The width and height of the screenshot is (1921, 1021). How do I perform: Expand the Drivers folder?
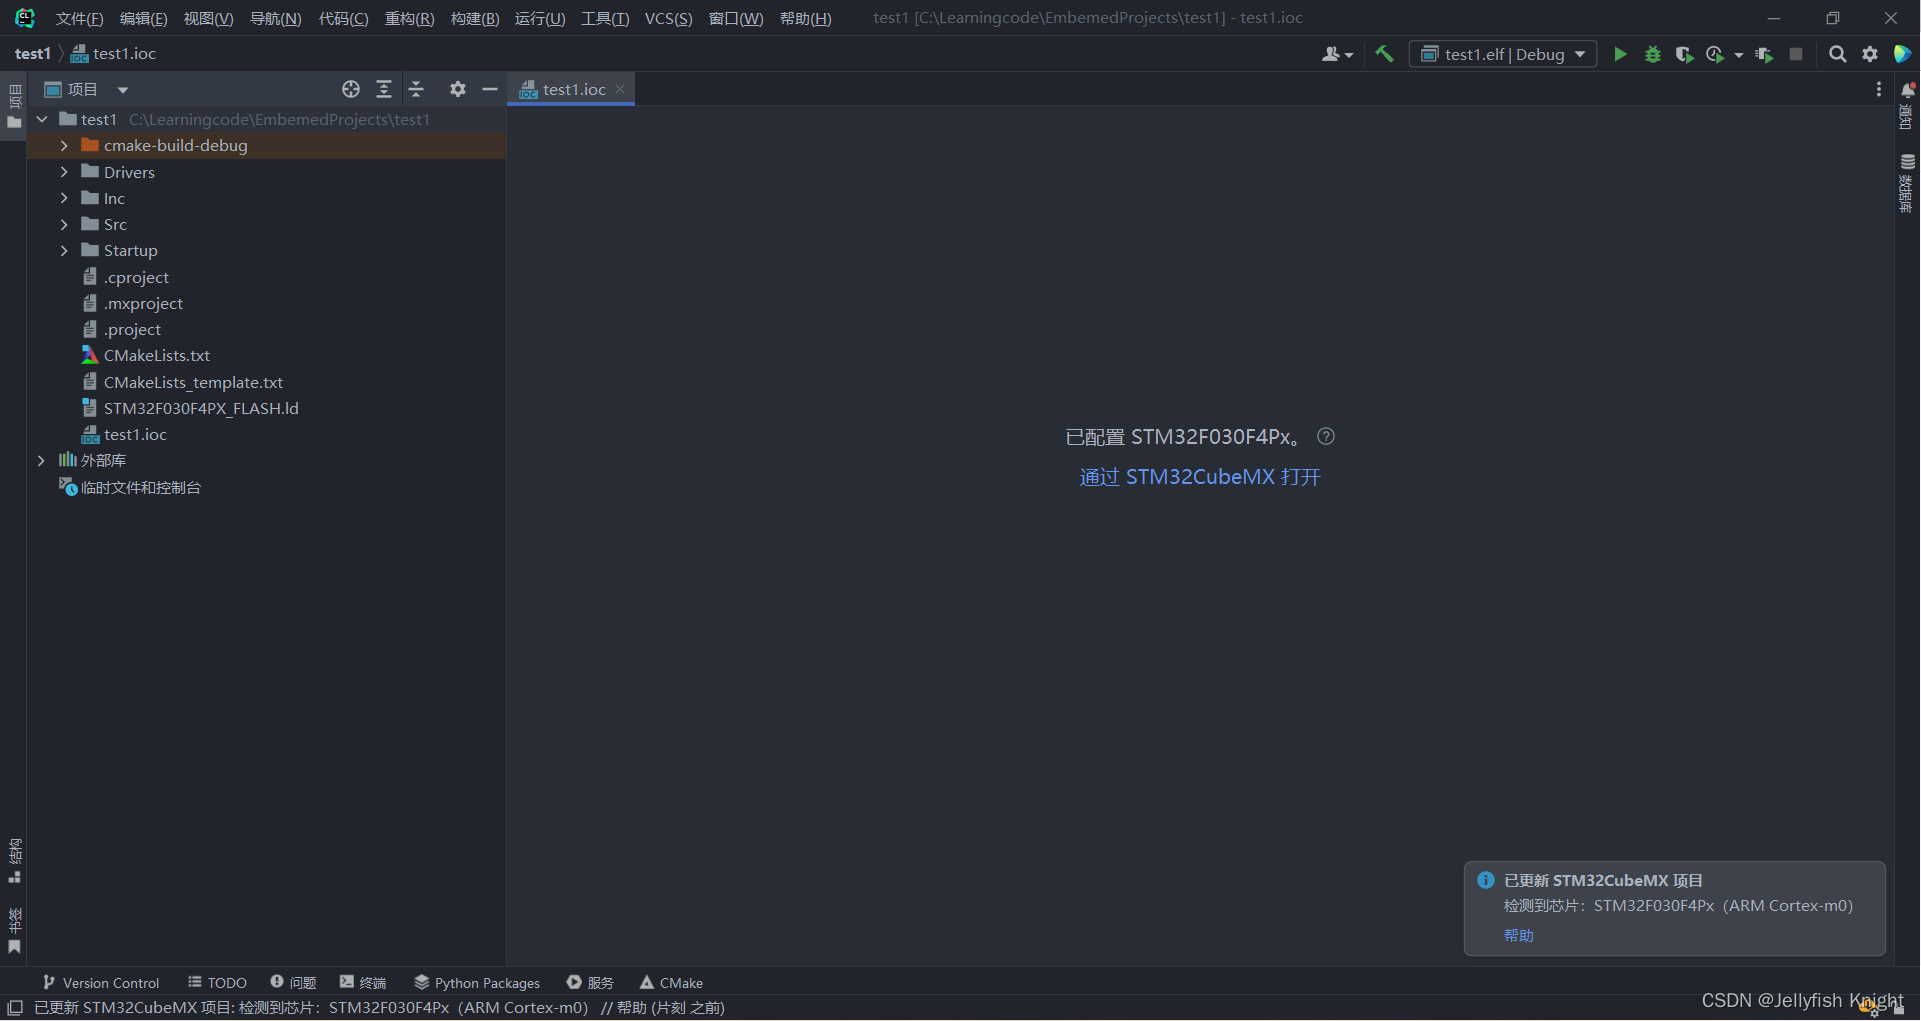point(63,171)
